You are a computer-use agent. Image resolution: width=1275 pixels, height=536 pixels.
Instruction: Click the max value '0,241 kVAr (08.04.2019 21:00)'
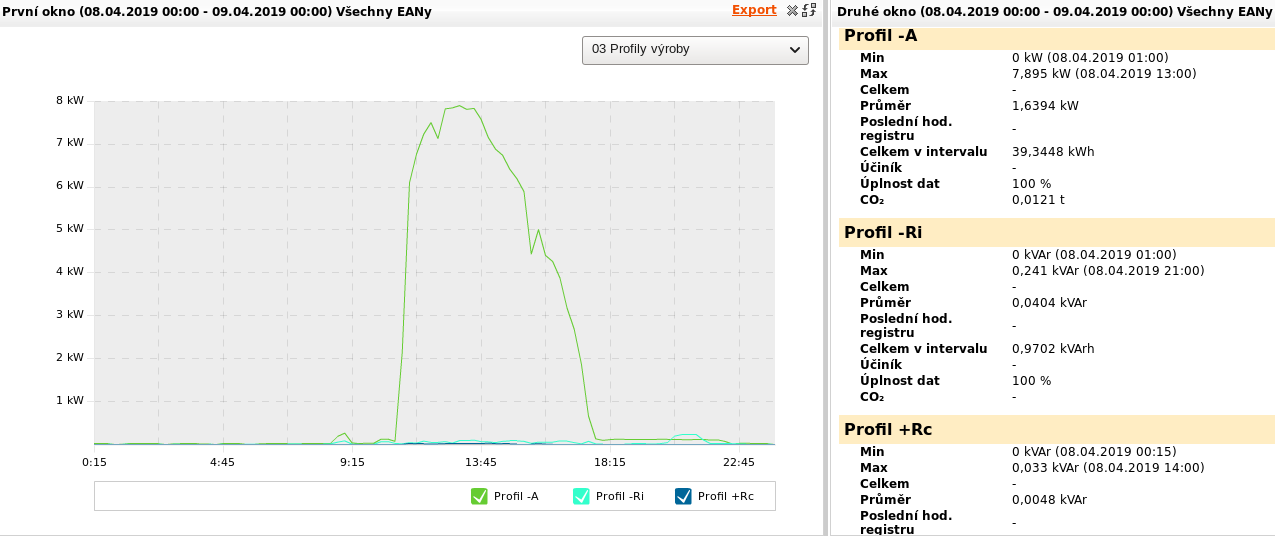click(x=1108, y=271)
